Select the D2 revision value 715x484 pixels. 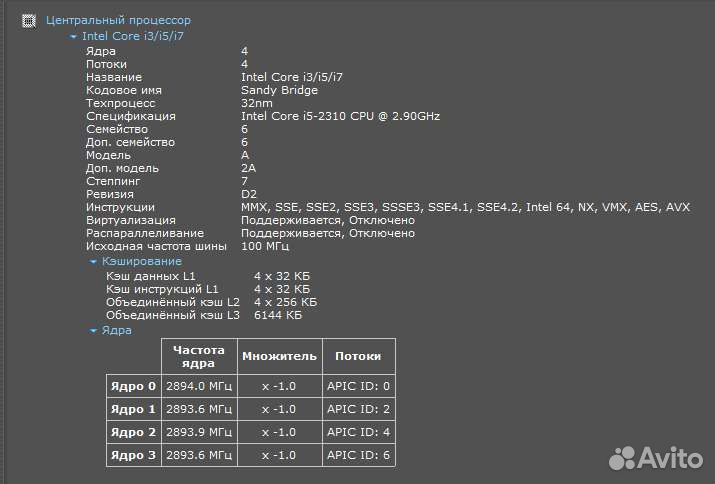click(249, 194)
